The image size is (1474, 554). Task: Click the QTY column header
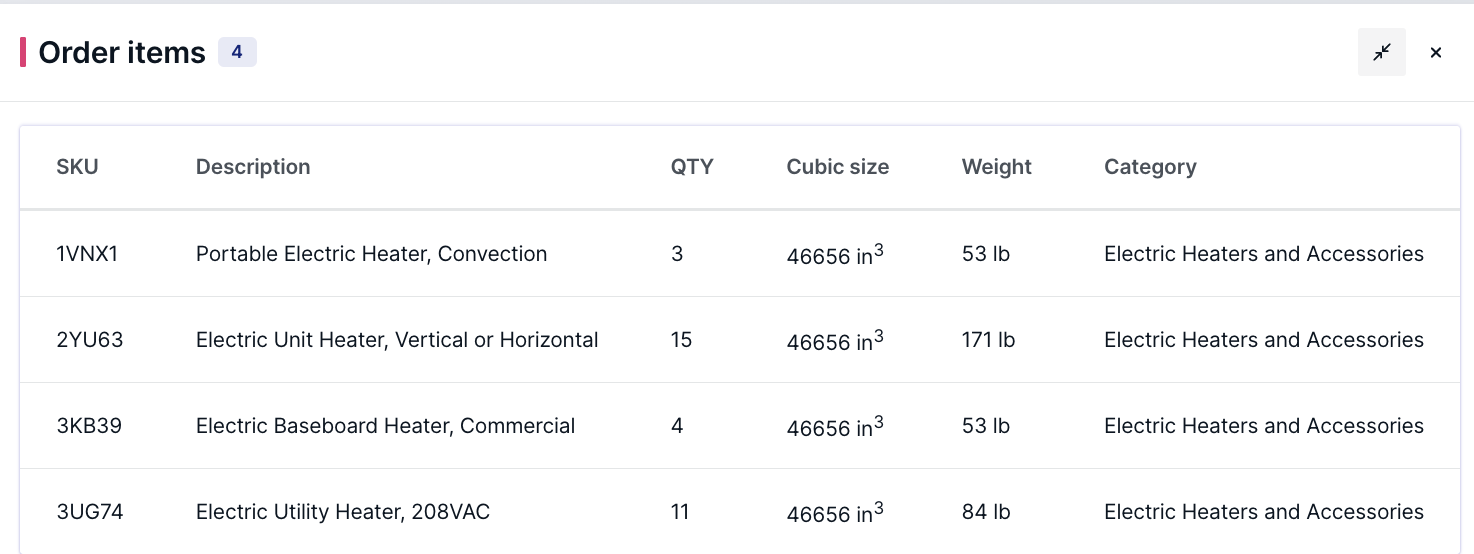point(692,167)
